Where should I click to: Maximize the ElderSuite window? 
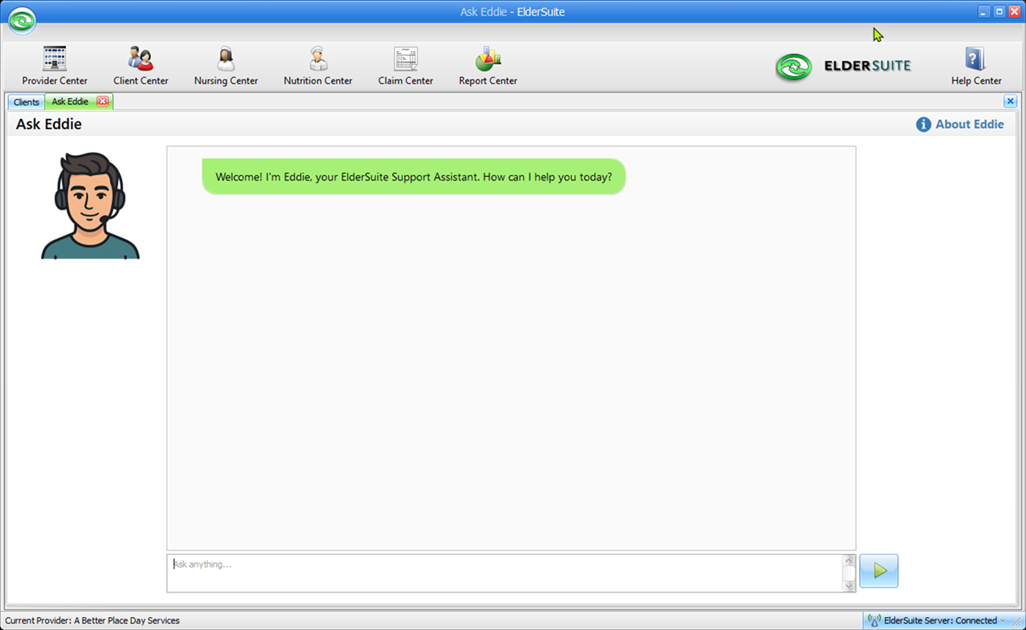pyautogui.click(x=999, y=12)
